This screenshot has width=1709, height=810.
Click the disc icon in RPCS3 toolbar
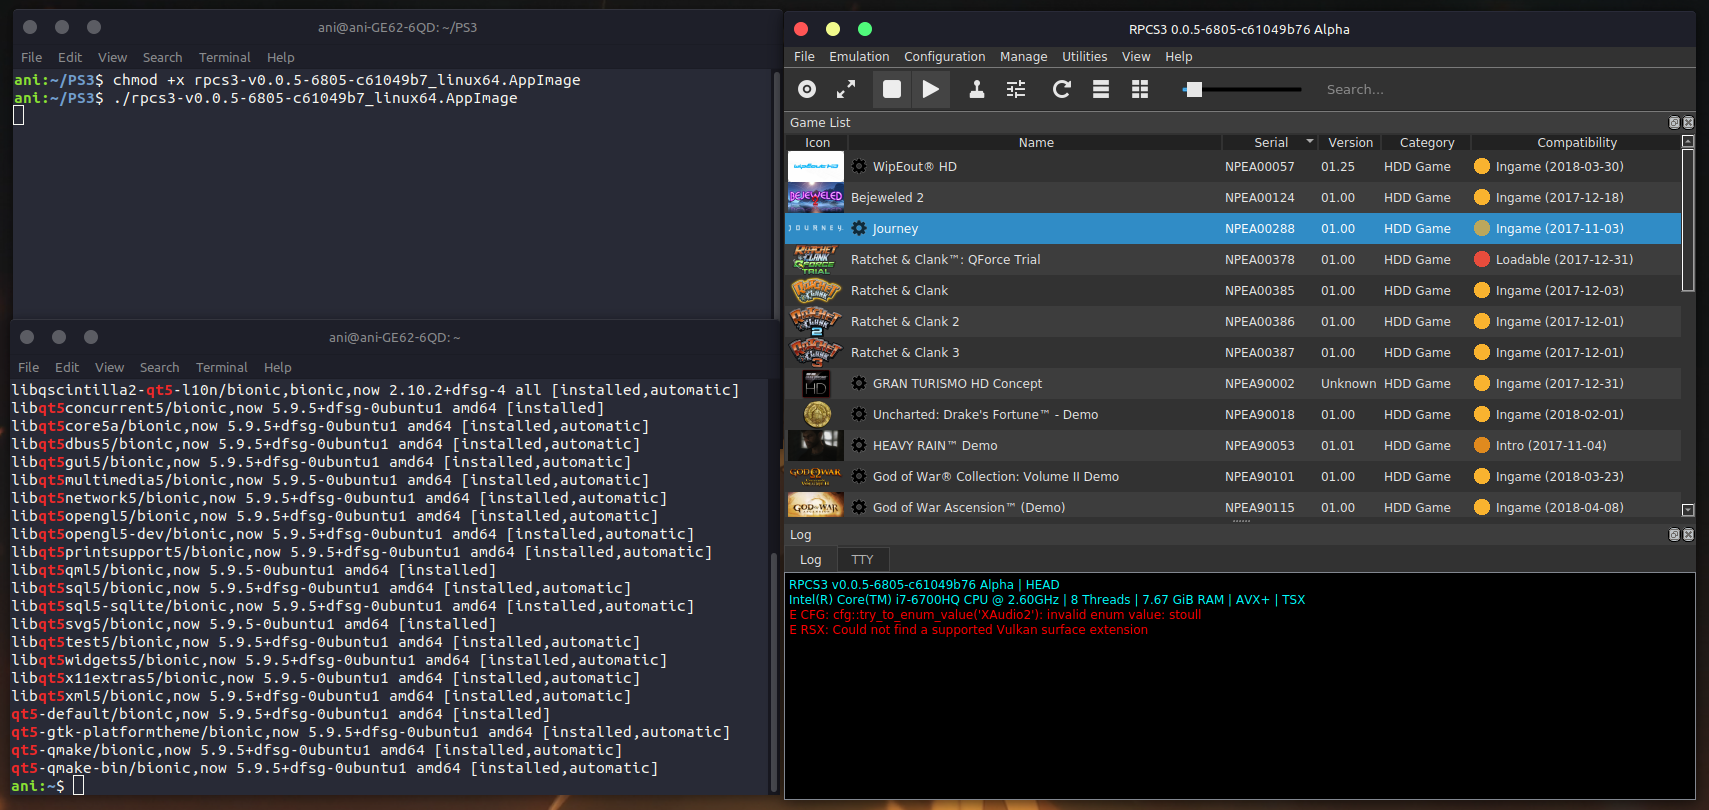pyautogui.click(x=807, y=89)
